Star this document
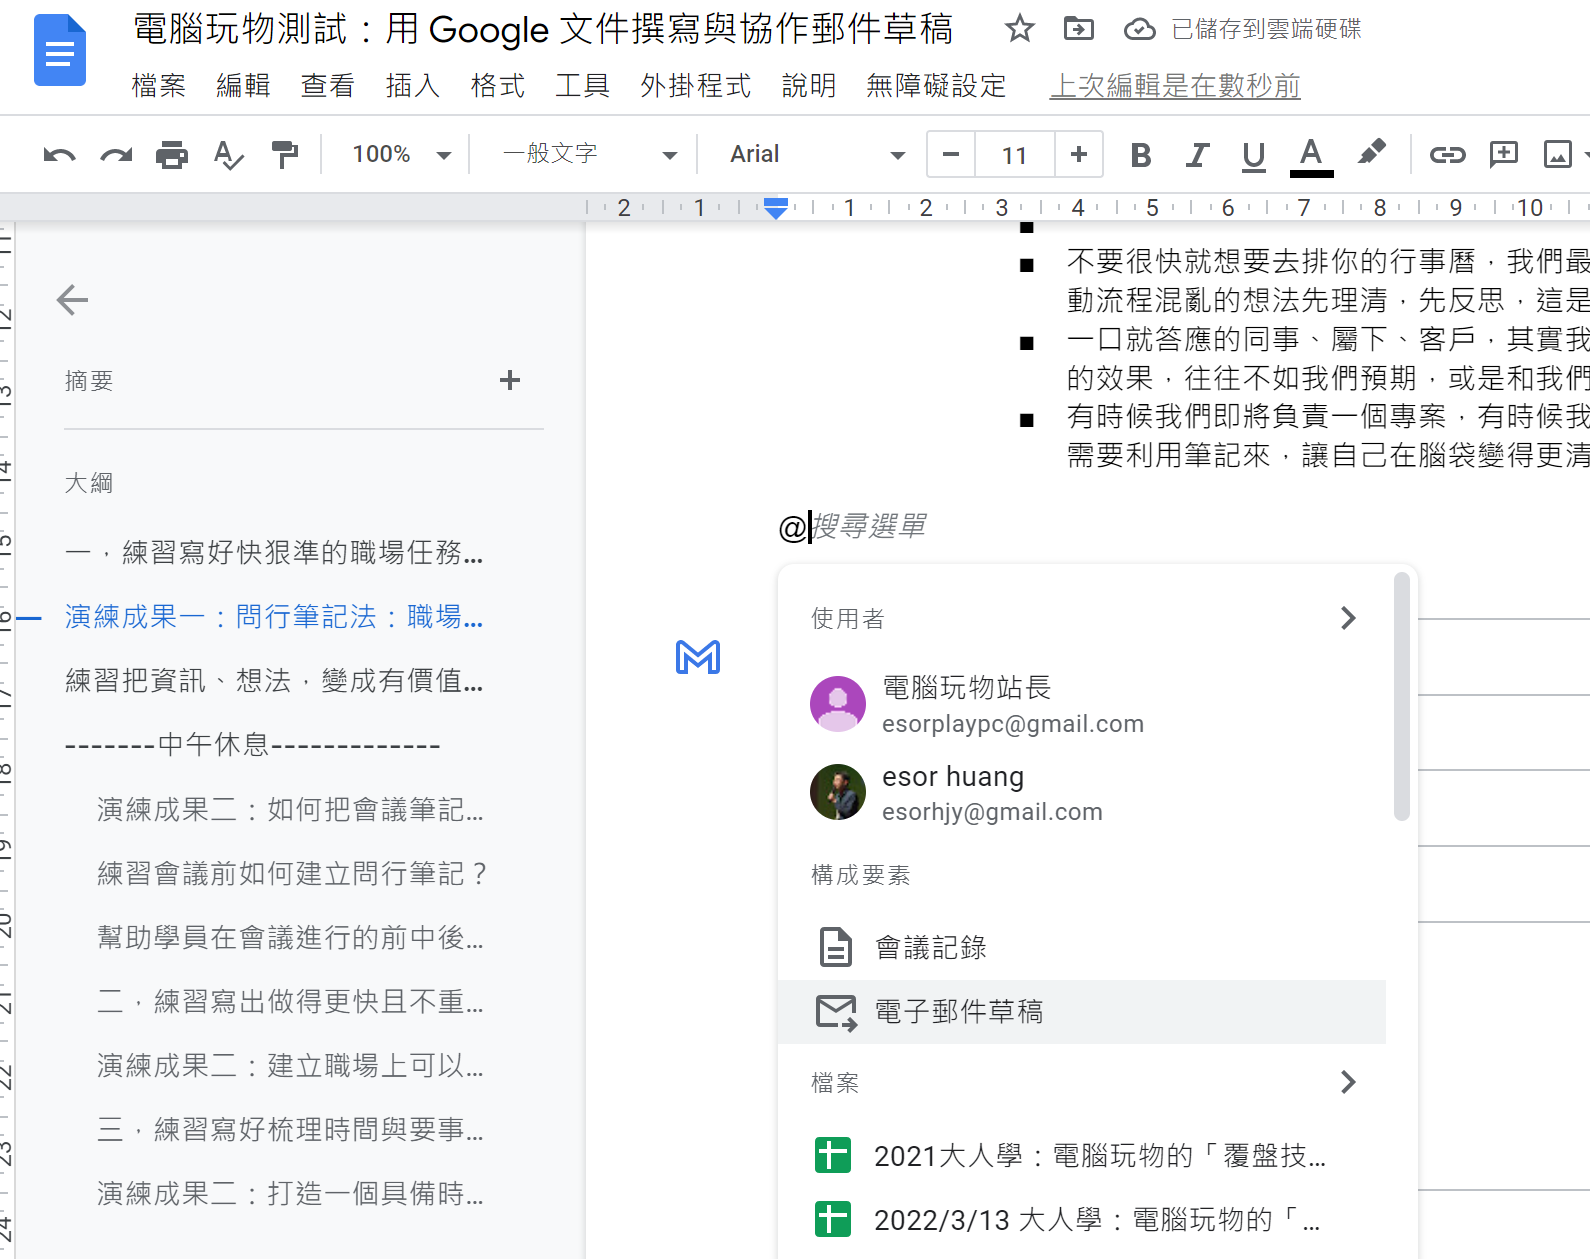The width and height of the screenshot is (1590, 1259). pos(1019,29)
